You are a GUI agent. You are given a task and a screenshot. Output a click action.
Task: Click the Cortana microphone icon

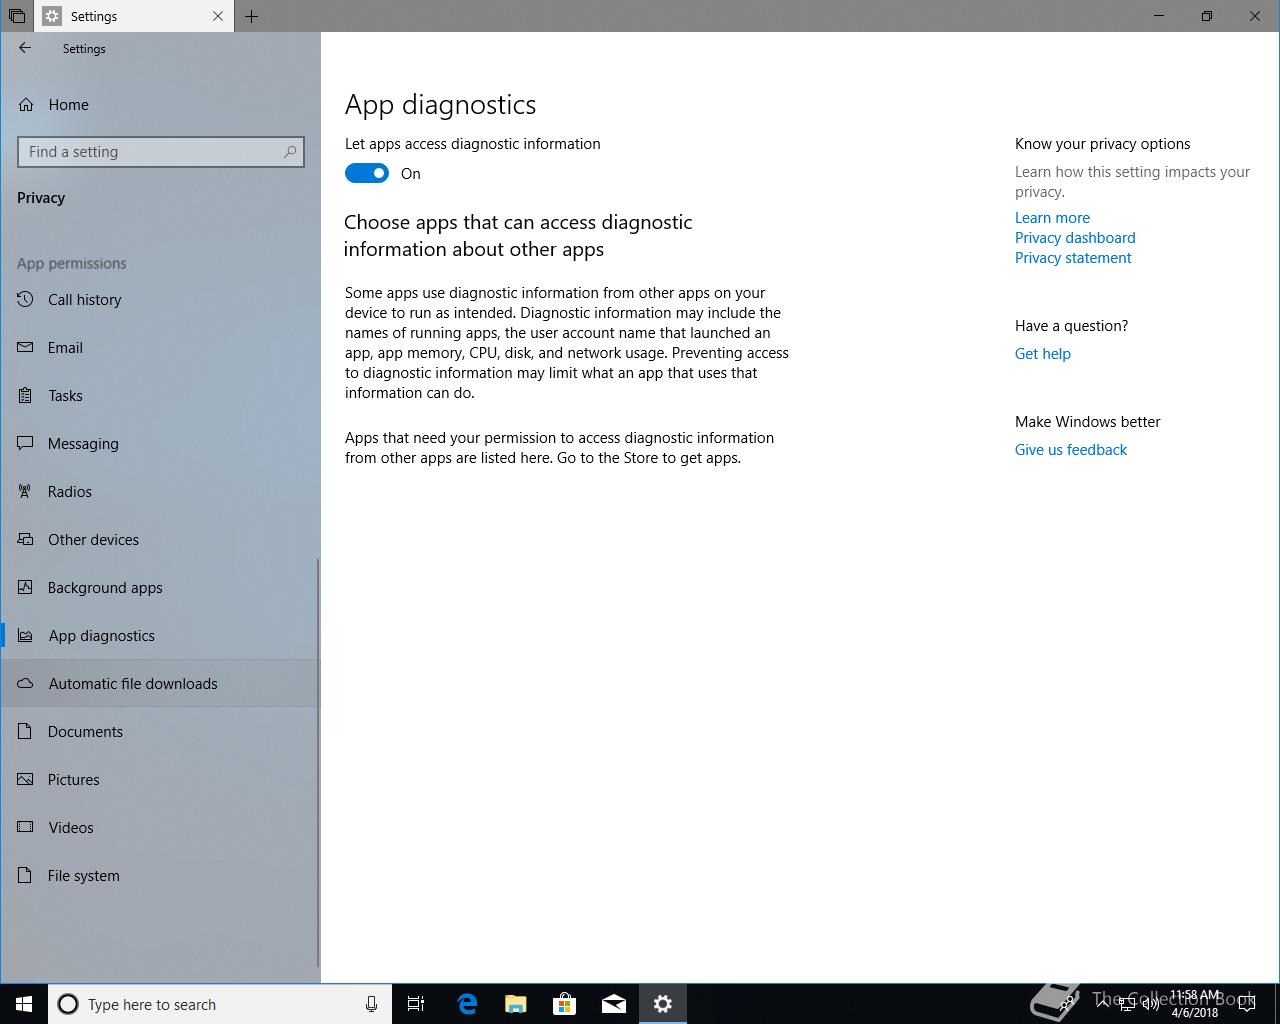(371, 1004)
